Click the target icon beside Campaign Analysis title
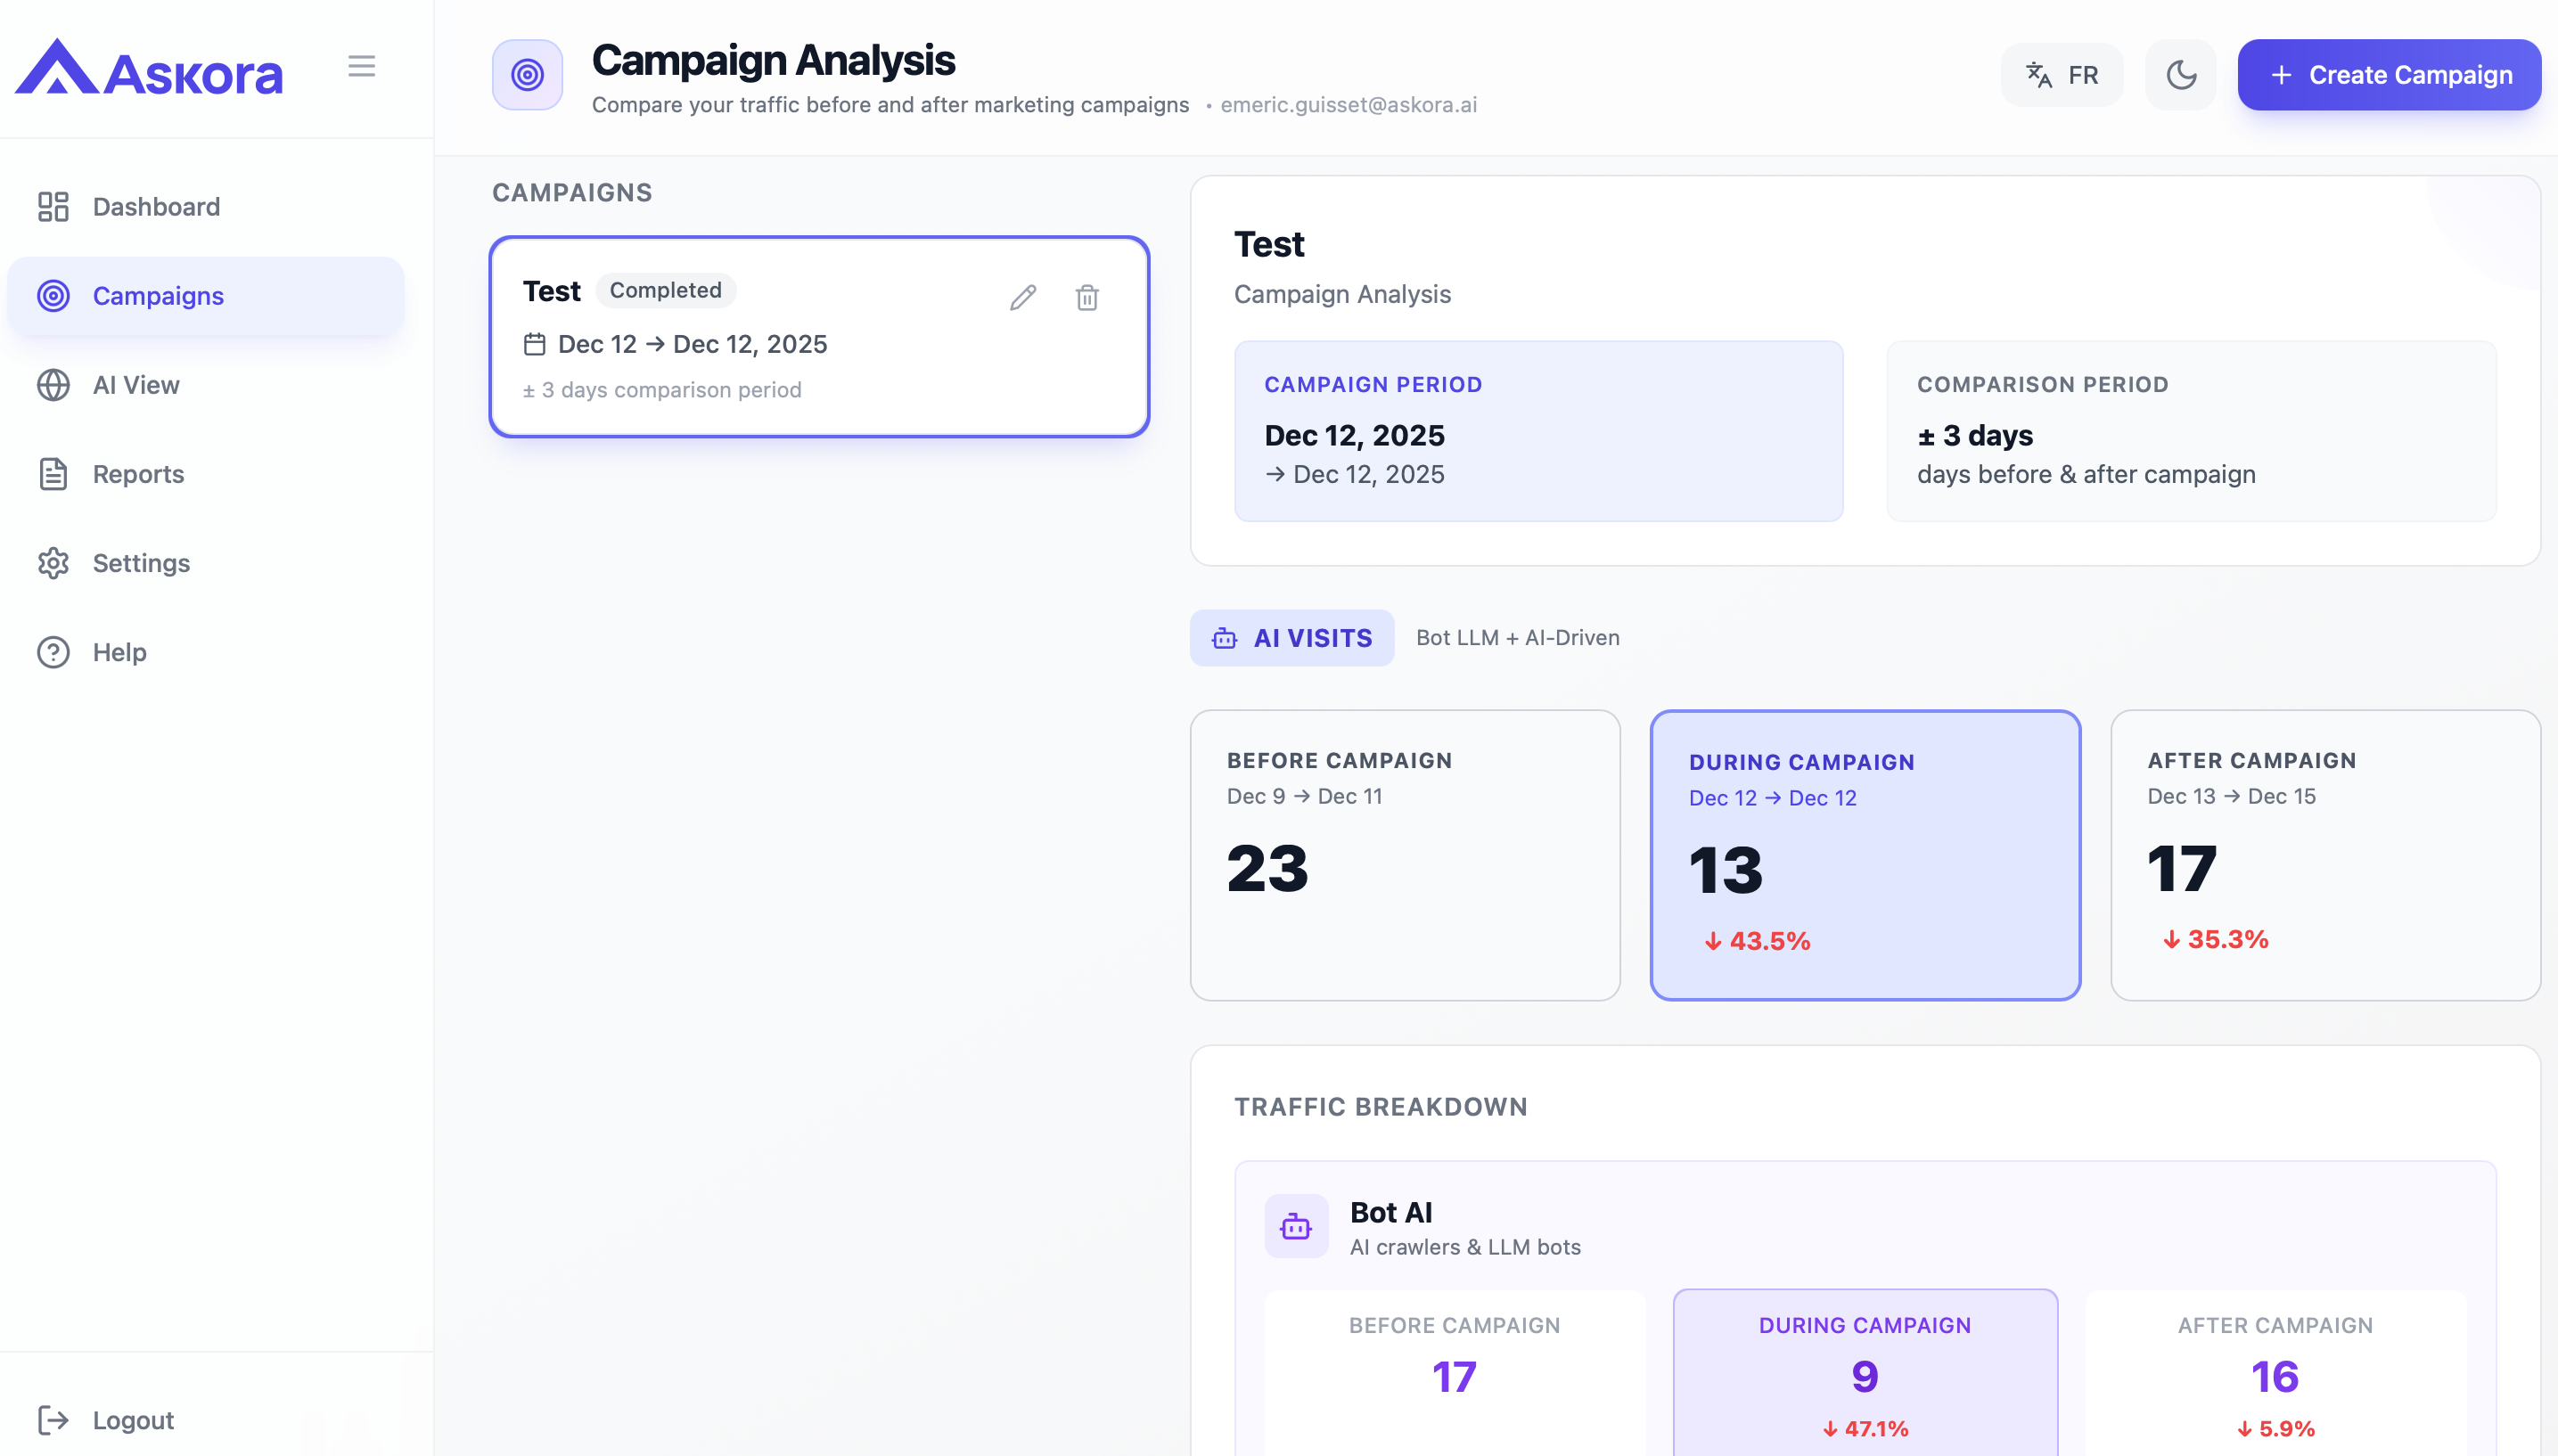The width and height of the screenshot is (2558, 1456). (x=527, y=75)
